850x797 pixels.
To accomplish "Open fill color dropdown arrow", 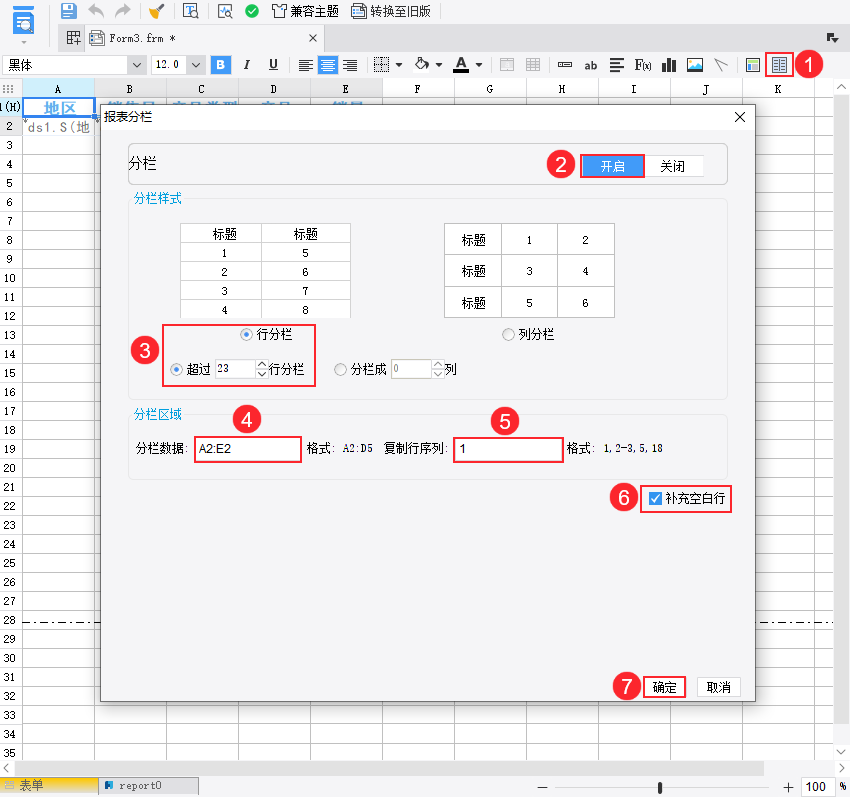I will (x=439, y=65).
